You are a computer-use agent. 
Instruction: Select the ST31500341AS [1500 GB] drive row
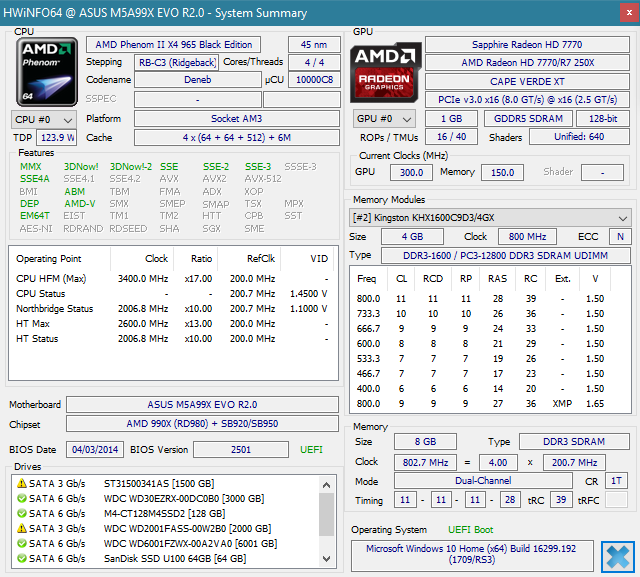(x=165, y=484)
